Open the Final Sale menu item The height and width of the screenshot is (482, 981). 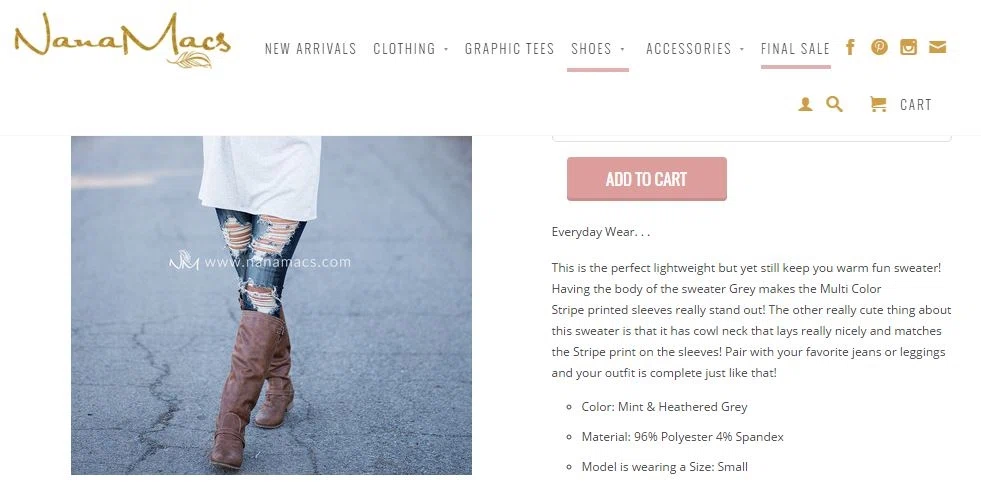click(795, 49)
